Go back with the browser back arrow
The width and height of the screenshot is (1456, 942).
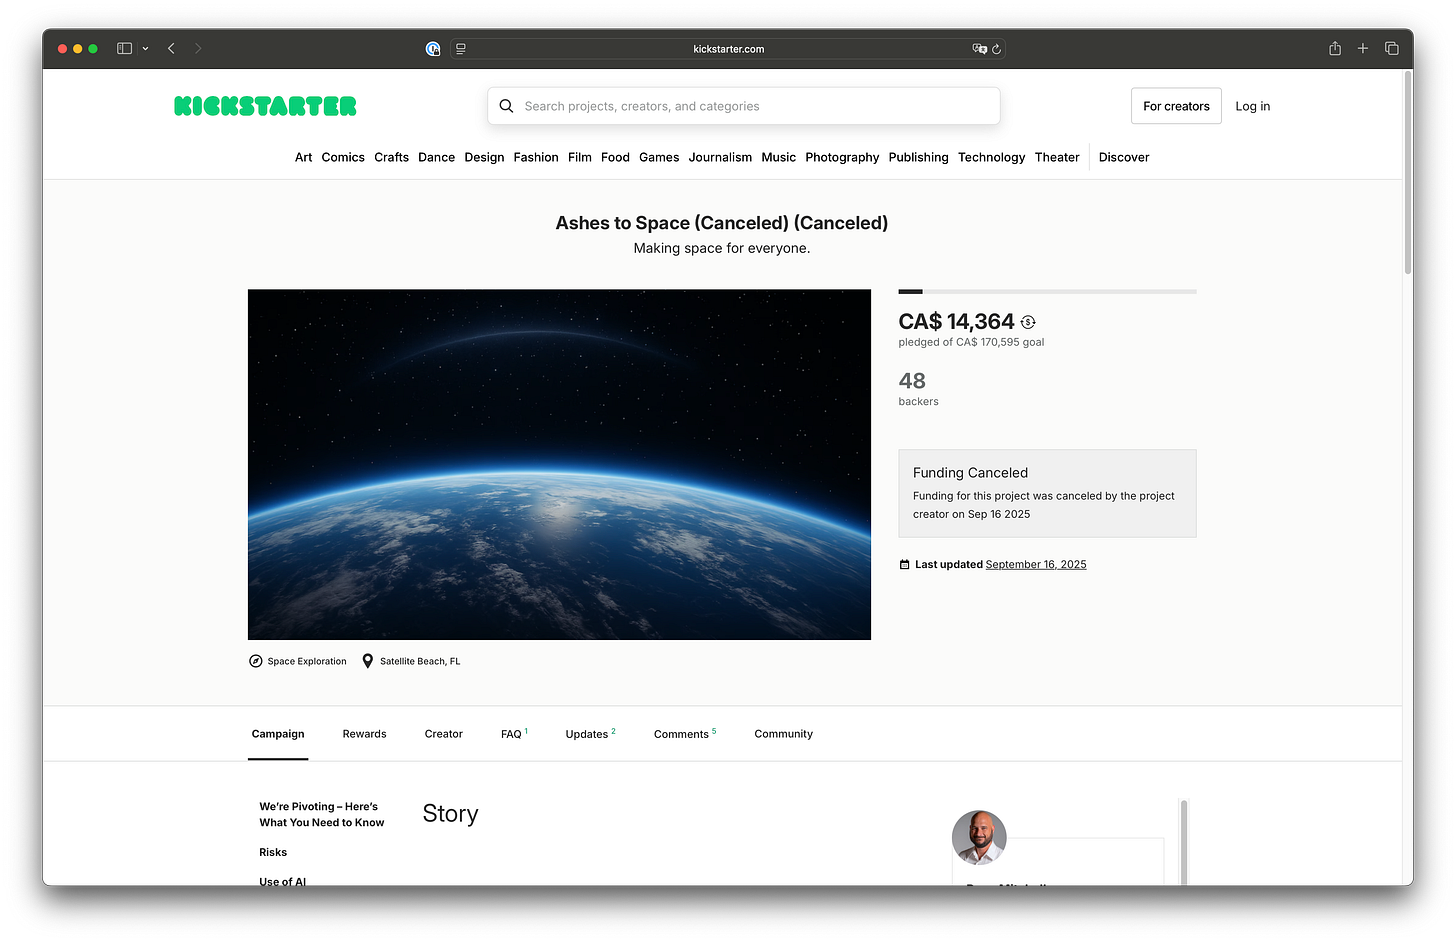[172, 48]
